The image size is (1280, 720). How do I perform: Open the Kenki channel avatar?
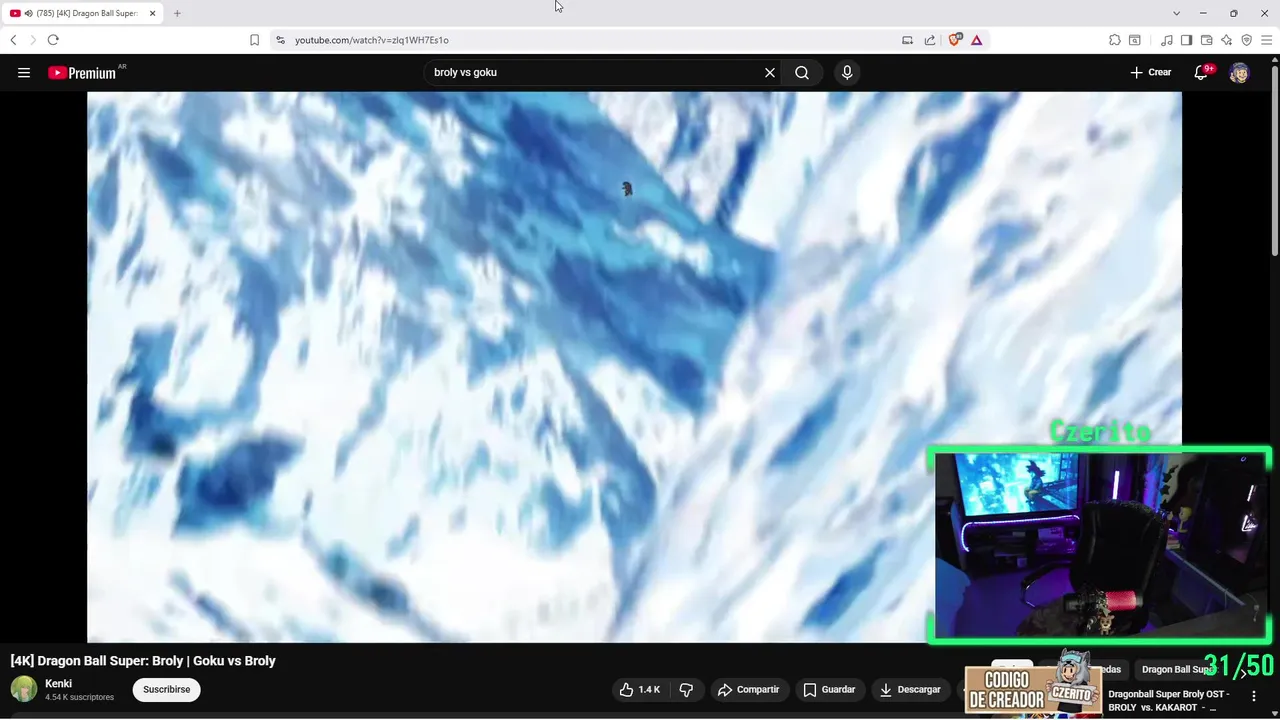[24, 689]
